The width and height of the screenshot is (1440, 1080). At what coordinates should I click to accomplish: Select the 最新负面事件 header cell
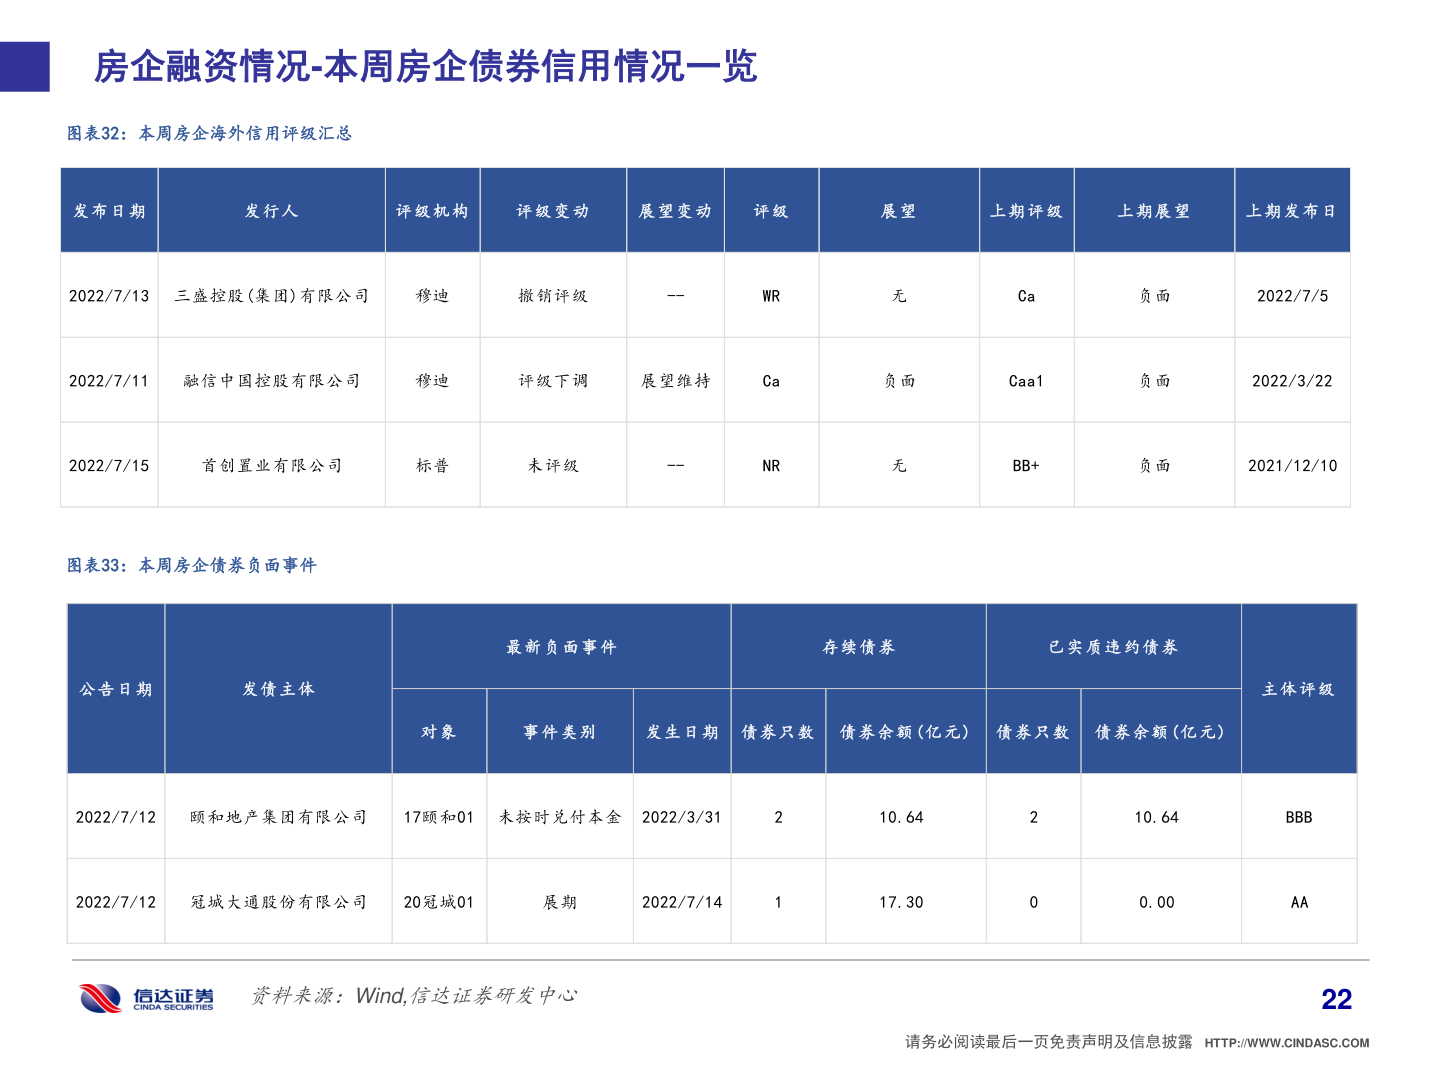click(x=561, y=646)
